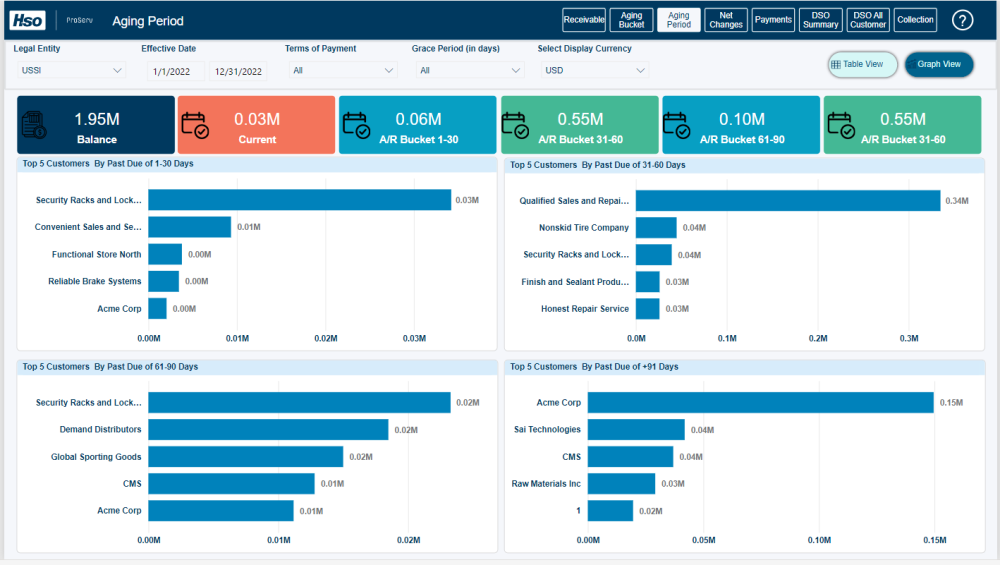The height and width of the screenshot is (565, 1000).
Task: Click 'Top 5 Customers By Past Due of +91 Days' title
Action: [x=594, y=367]
